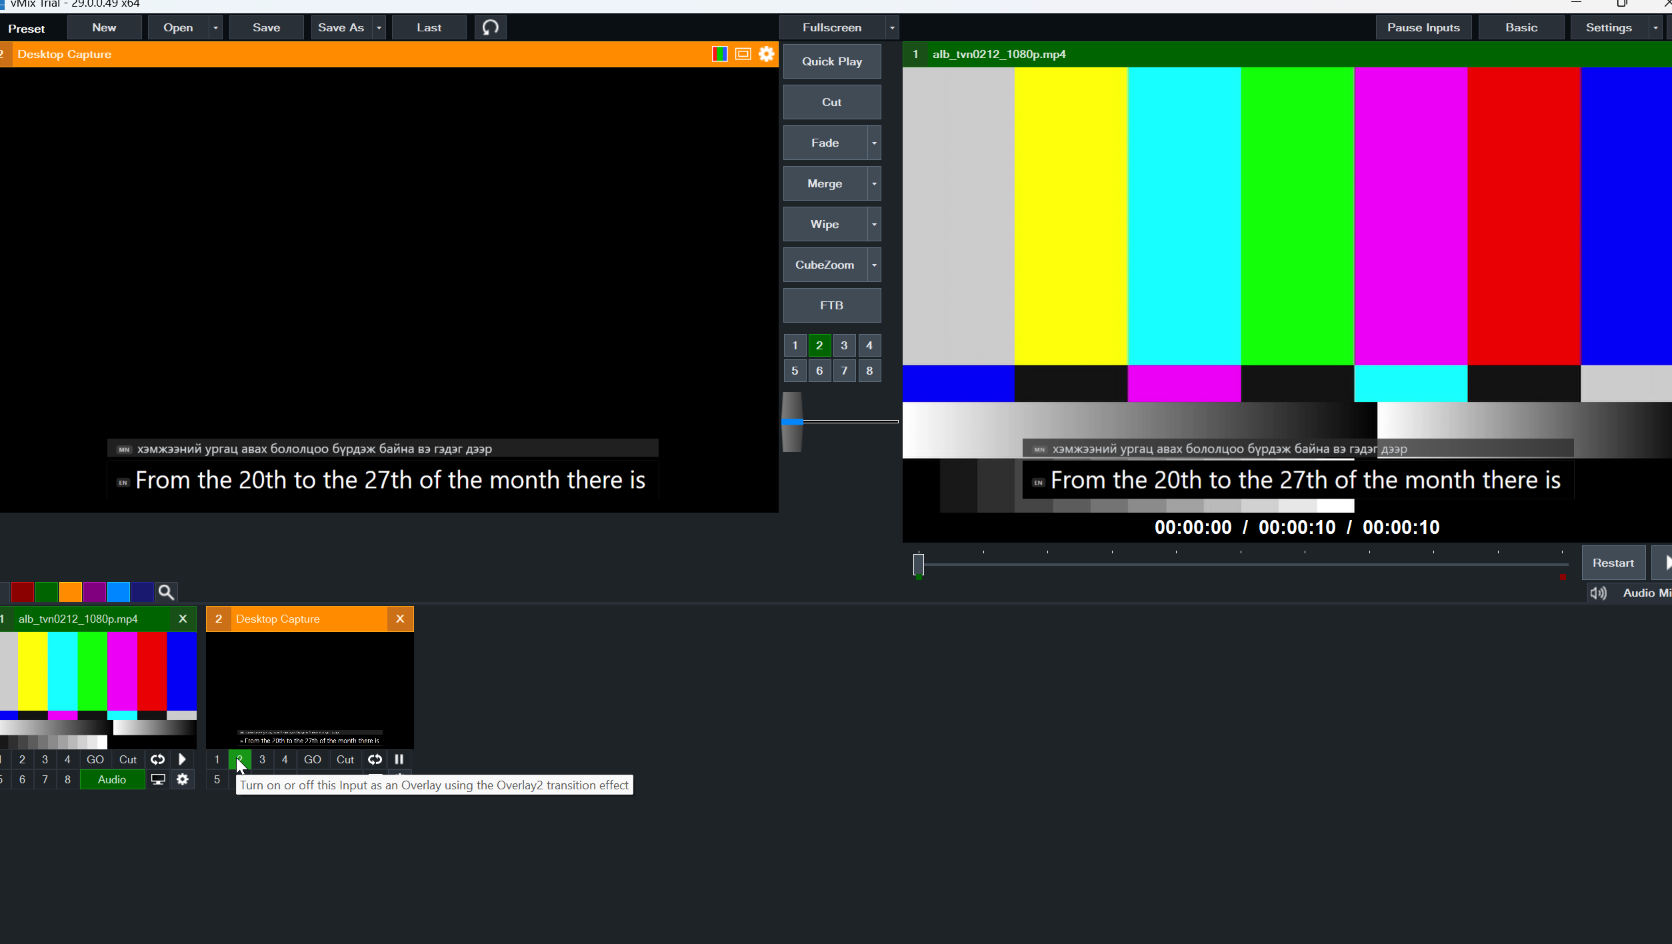Click FTB fade to black
This screenshot has width=1672, height=944.
832,305
